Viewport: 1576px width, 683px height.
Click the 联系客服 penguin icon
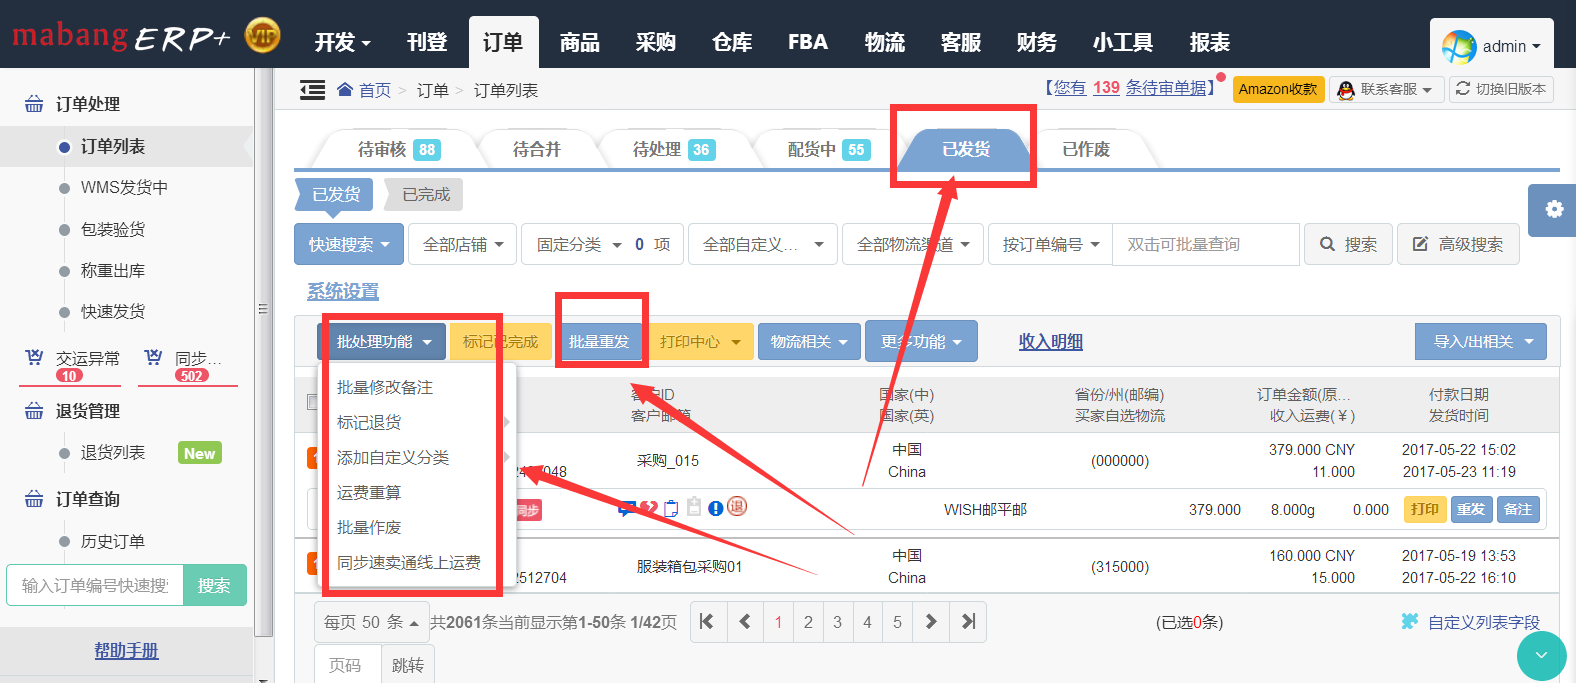[x=1347, y=90]
